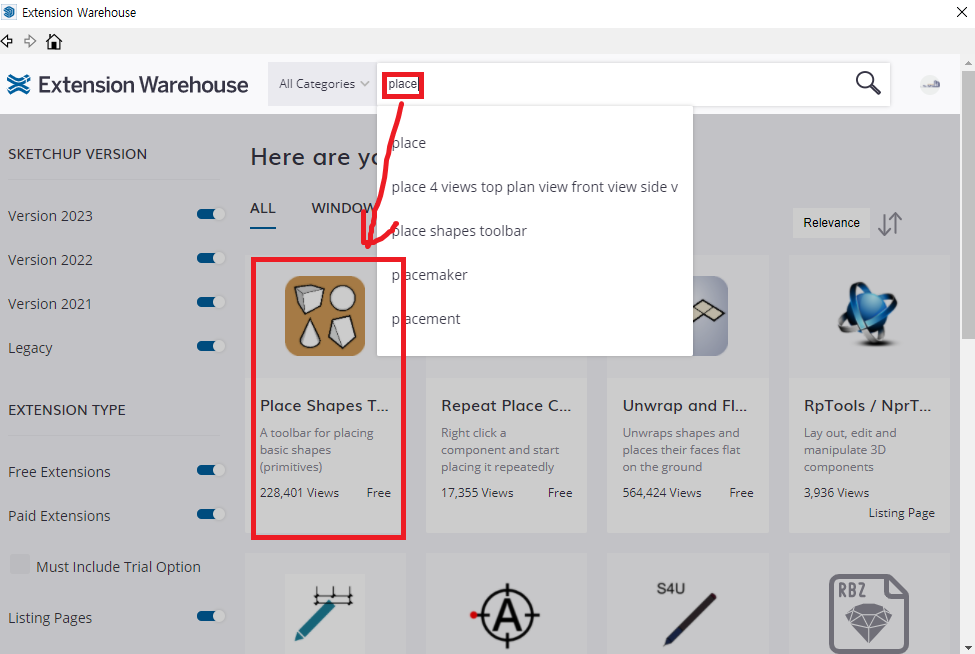Click scrollbar up arrow
The image size is (975, 654).
click(968, 63)
